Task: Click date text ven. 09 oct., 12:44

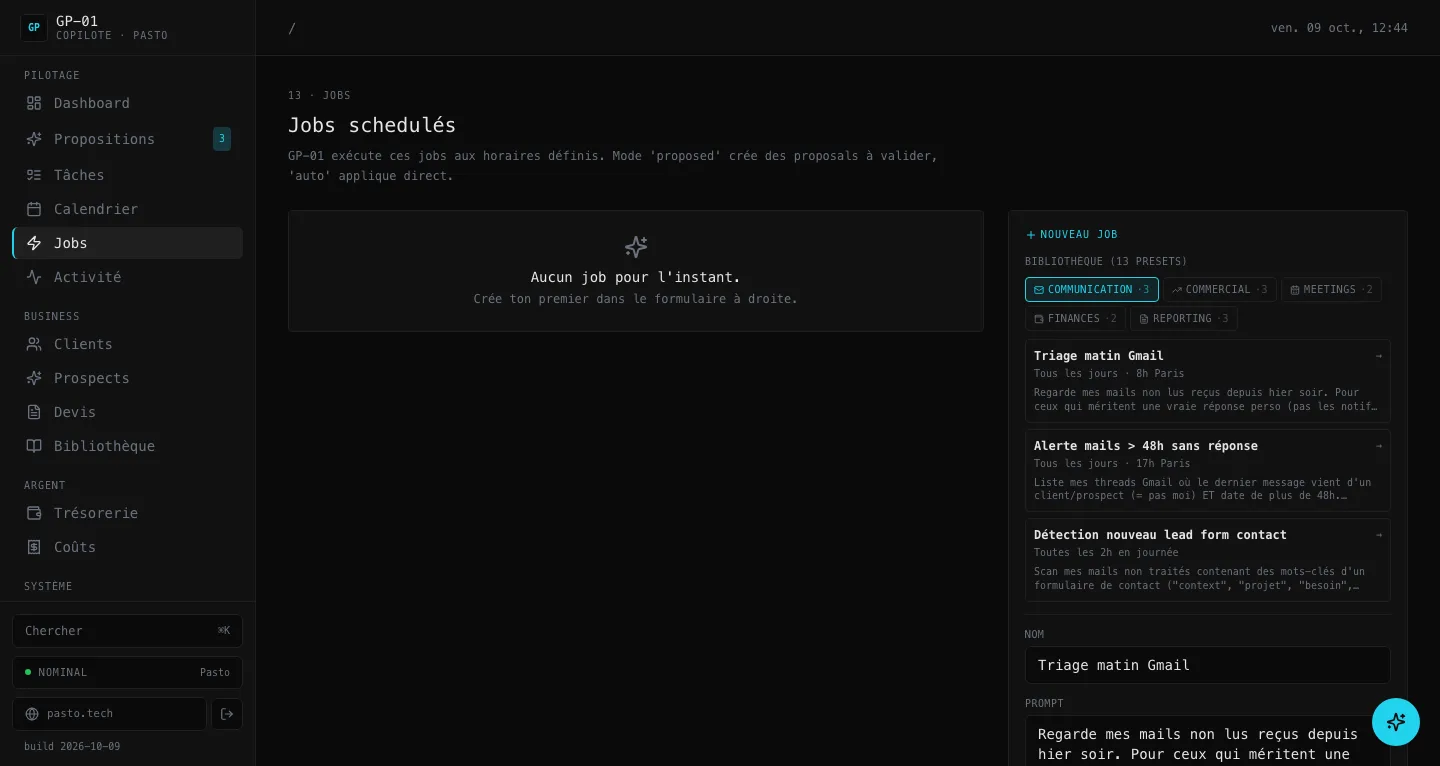Action: tap(1339, 28)
